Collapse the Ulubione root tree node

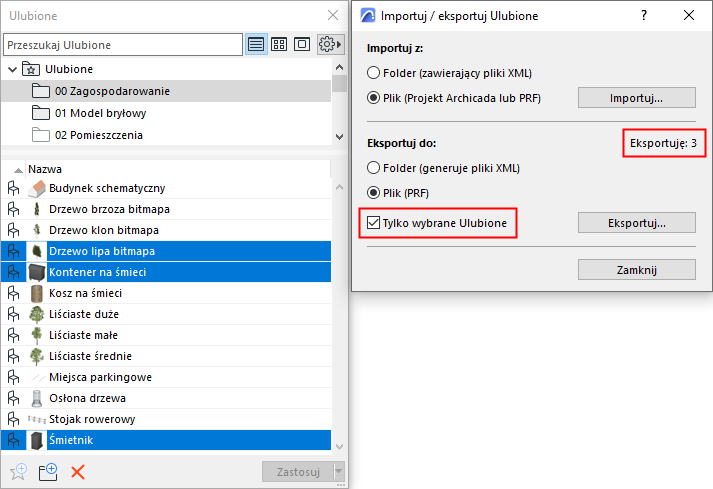pos(13,69)
